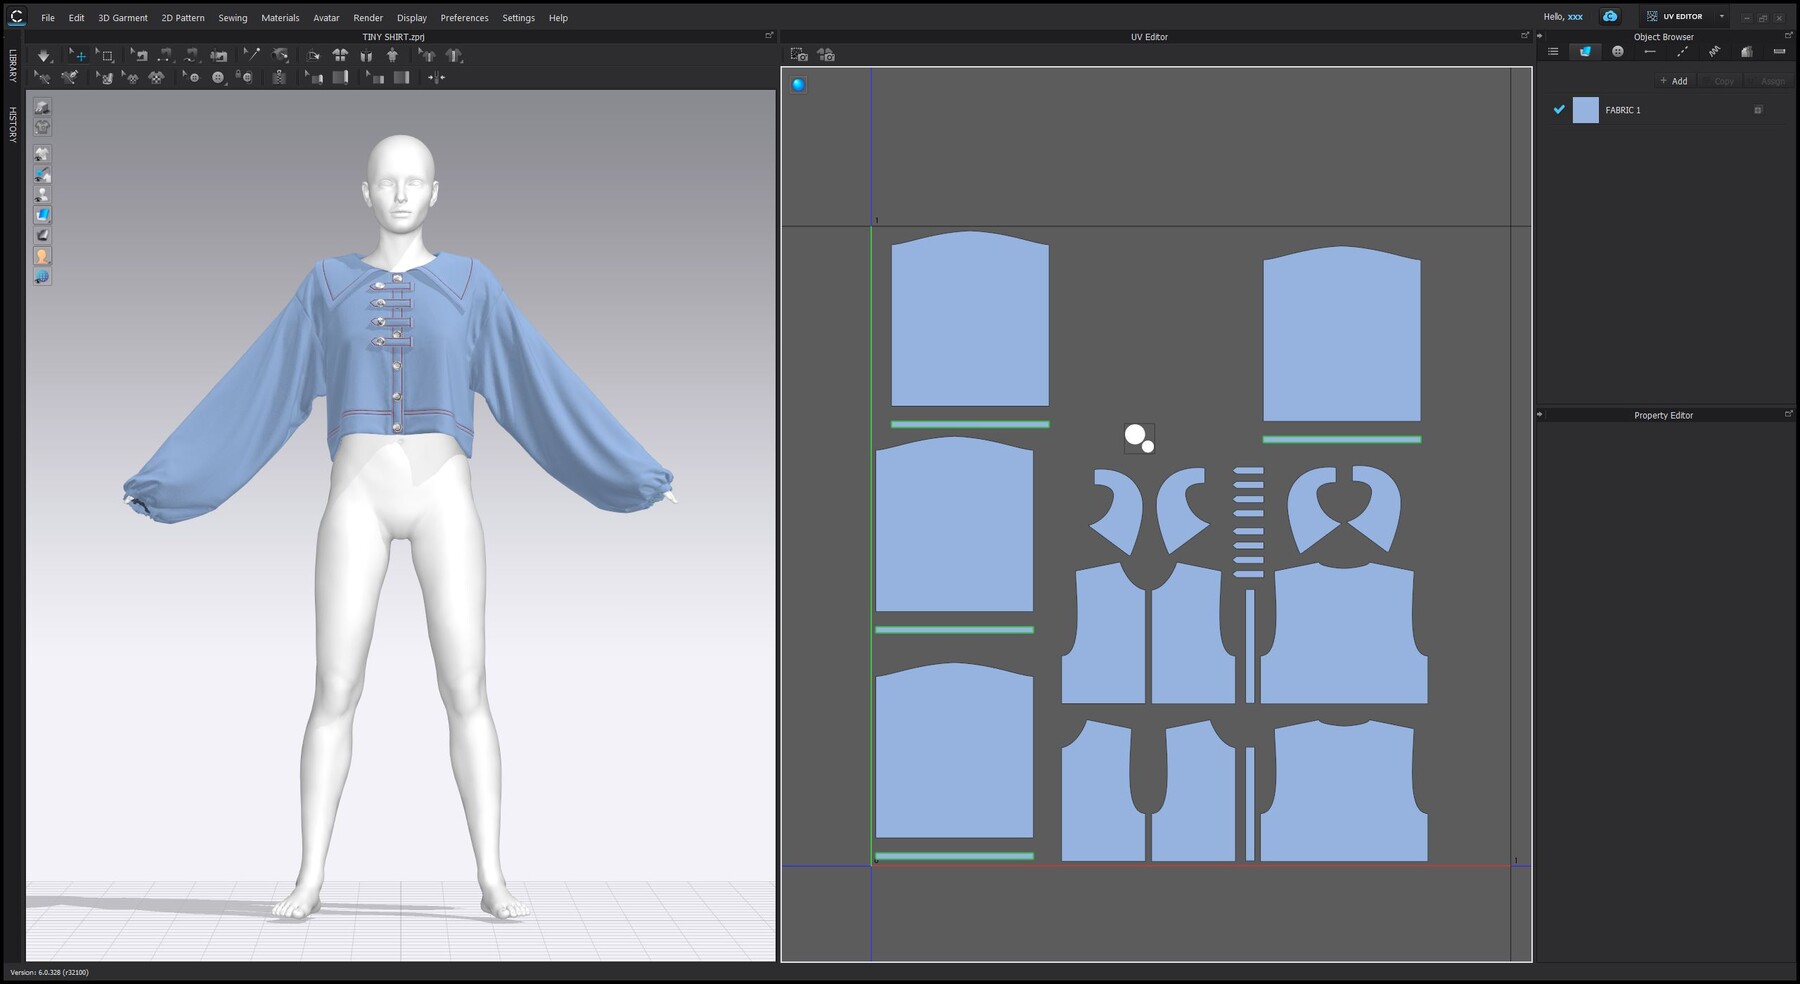
Task: Open the Topstitch zigzag section in Object Browser
Action: tap(1714, 50)
